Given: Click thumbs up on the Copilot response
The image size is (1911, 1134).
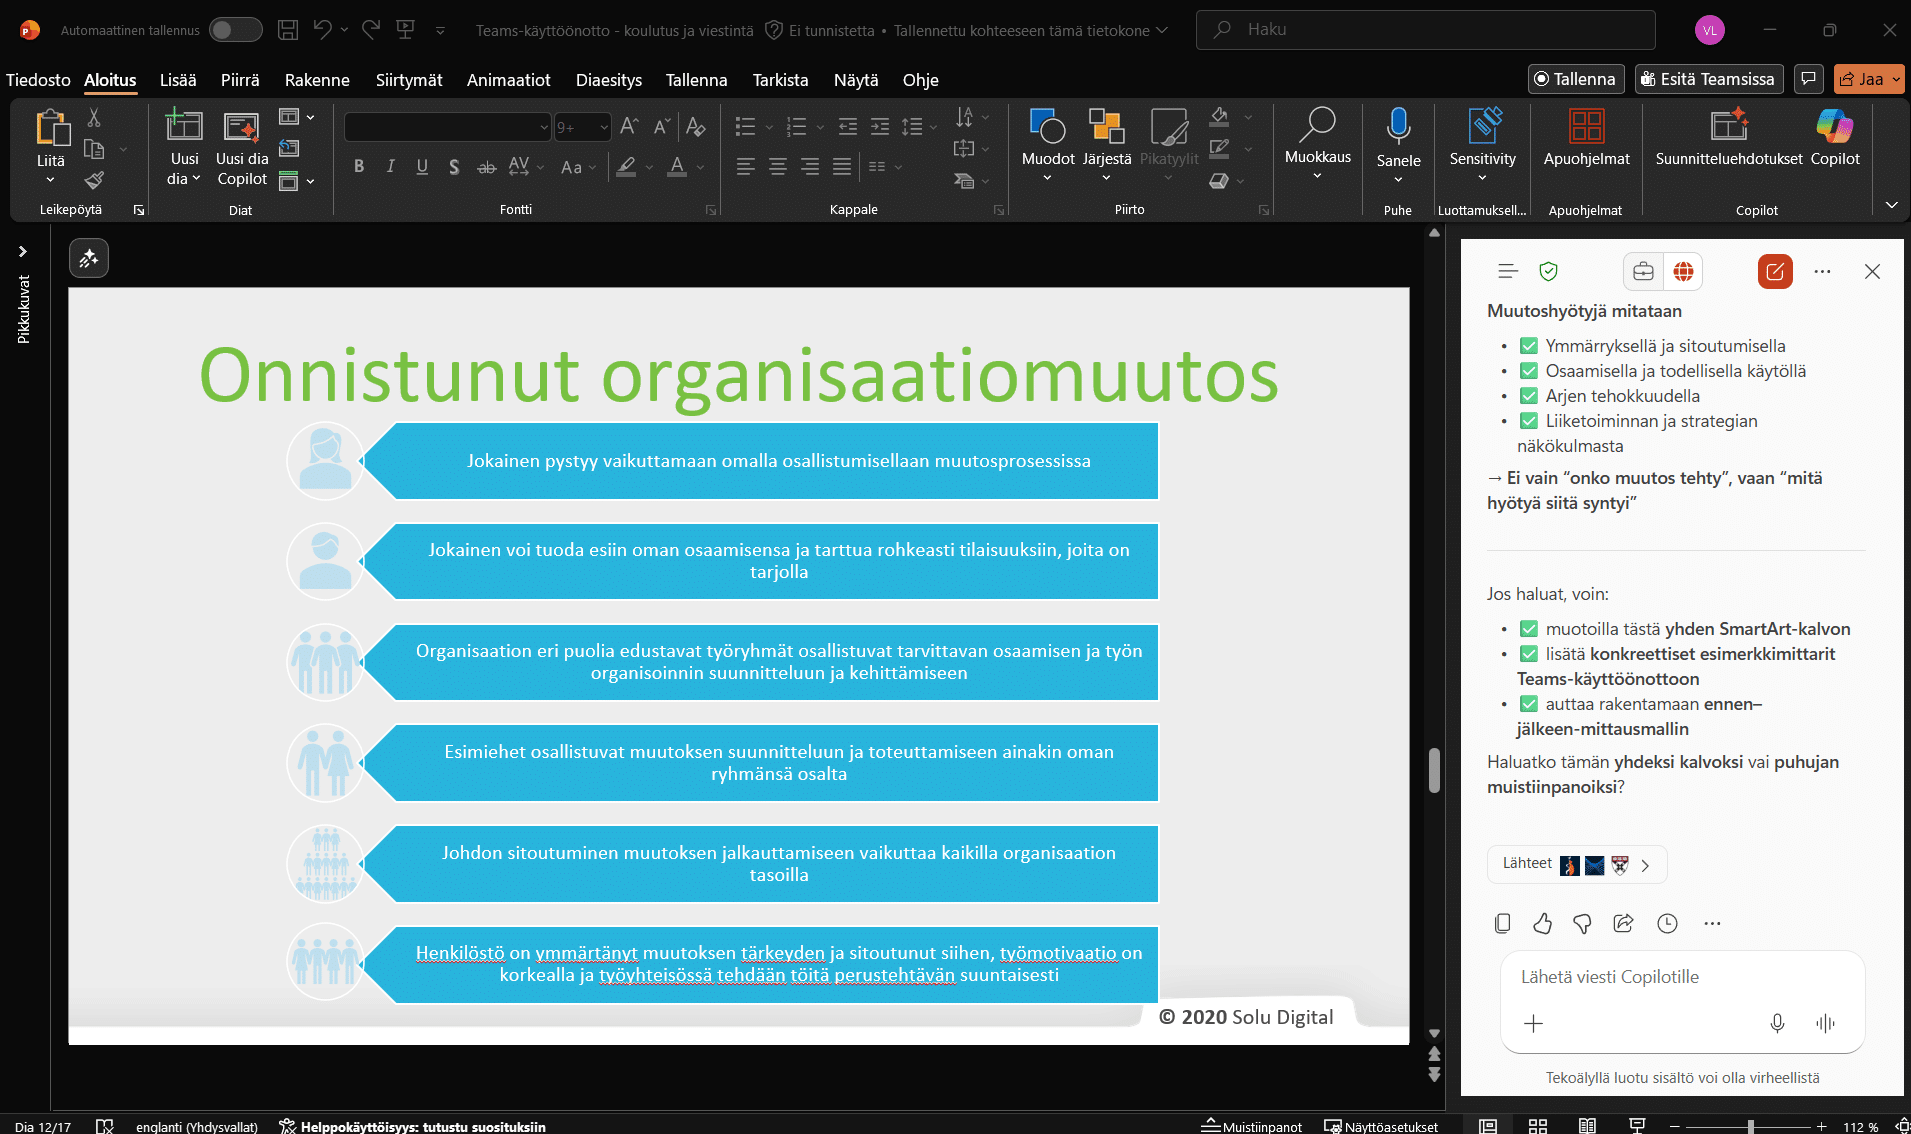Looking at the screenshot, I should tap(1542, 923).
